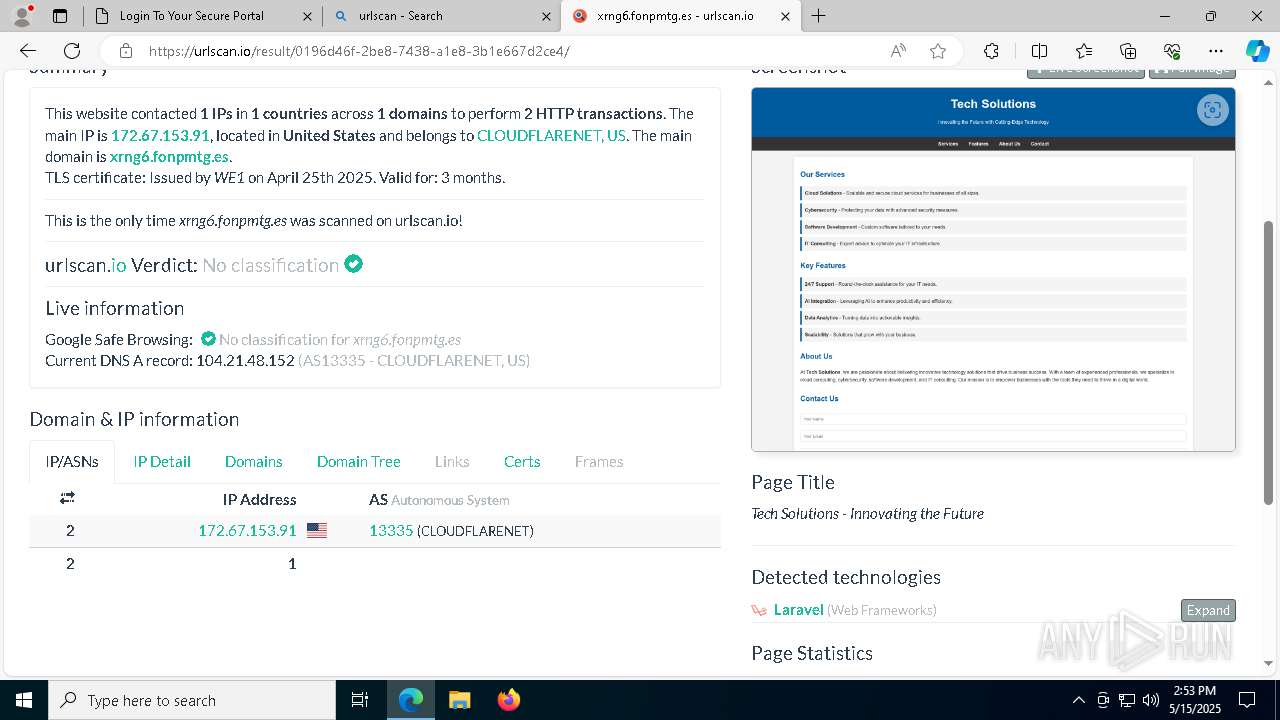This screenshot has width=1280, height=720.
Task: Open AS 13335 link
Action: point(391,531)
